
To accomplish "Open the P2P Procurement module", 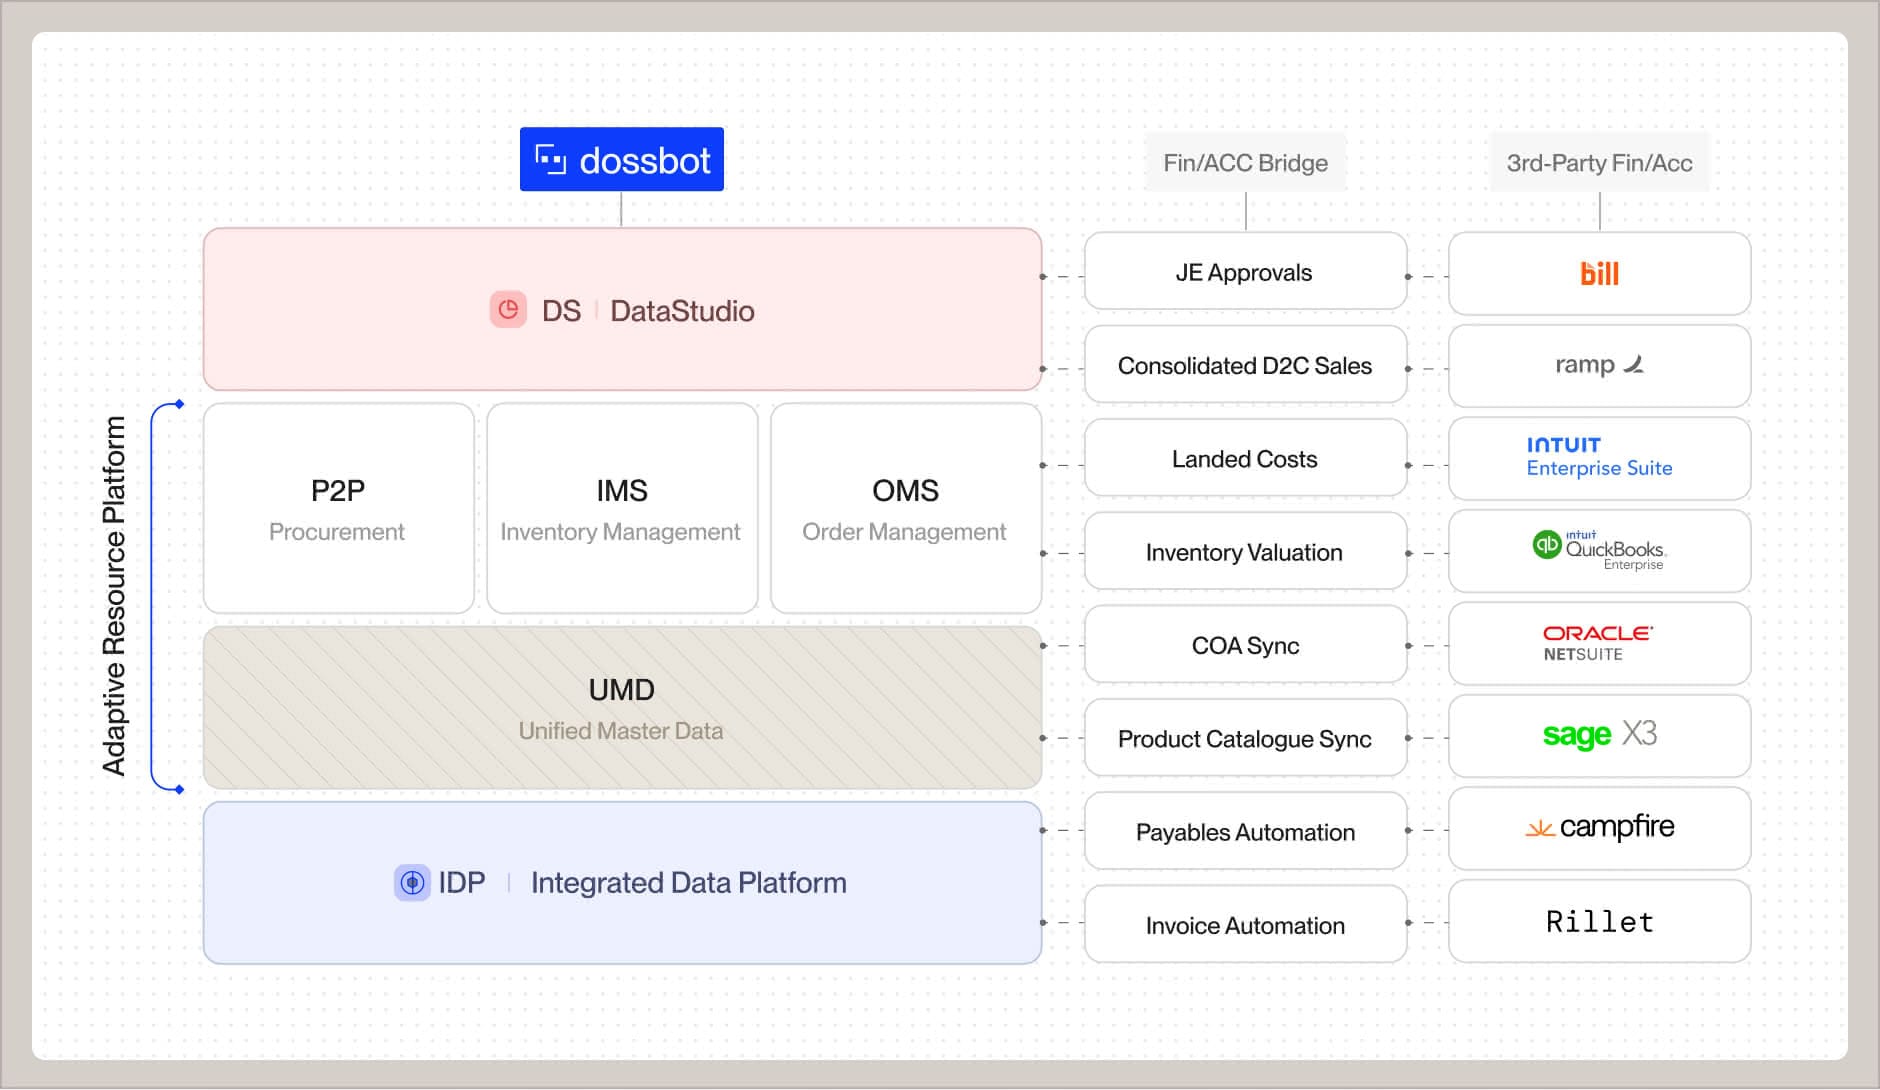I will [x=338, y=509].
